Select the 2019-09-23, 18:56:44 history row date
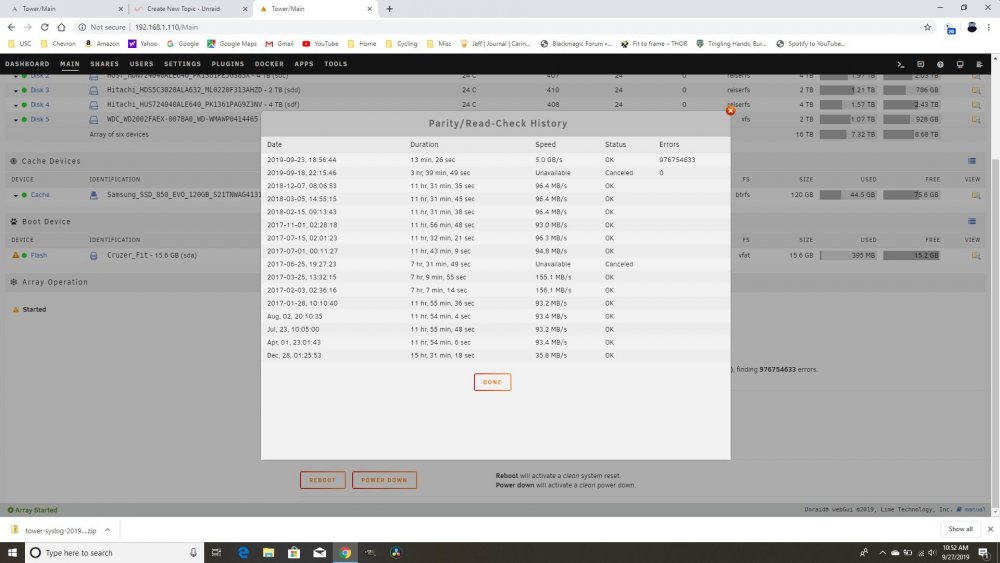1000x563 pixels. click(x=302, y=160)
